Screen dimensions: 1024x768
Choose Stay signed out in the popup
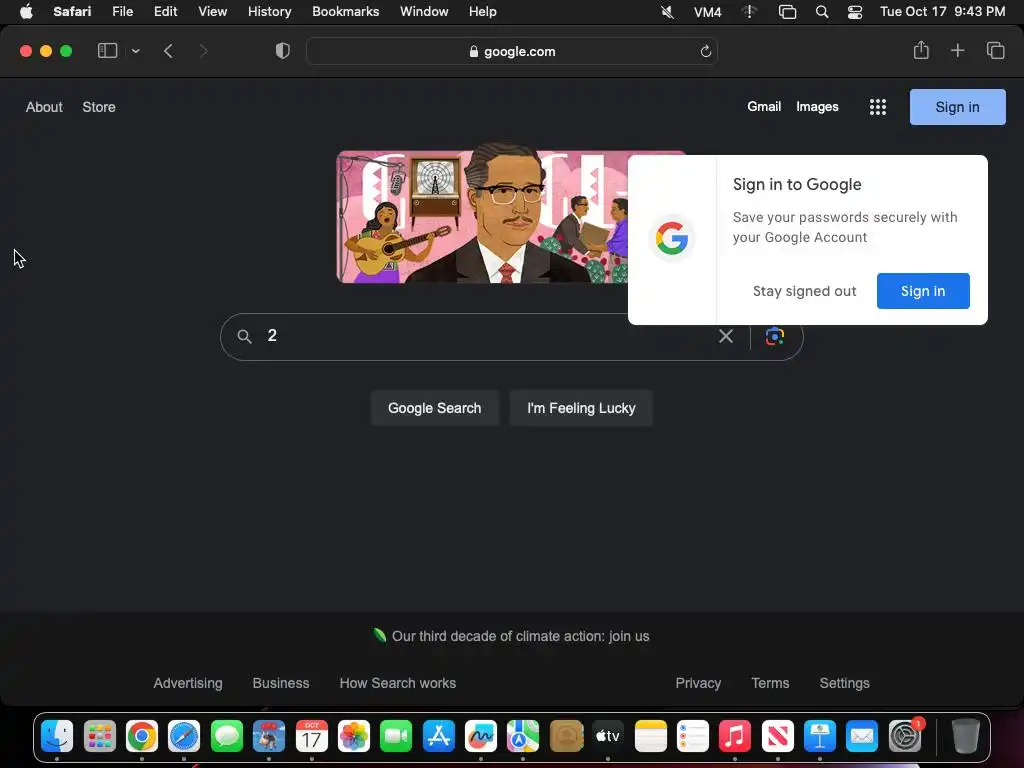coord(805,291)
